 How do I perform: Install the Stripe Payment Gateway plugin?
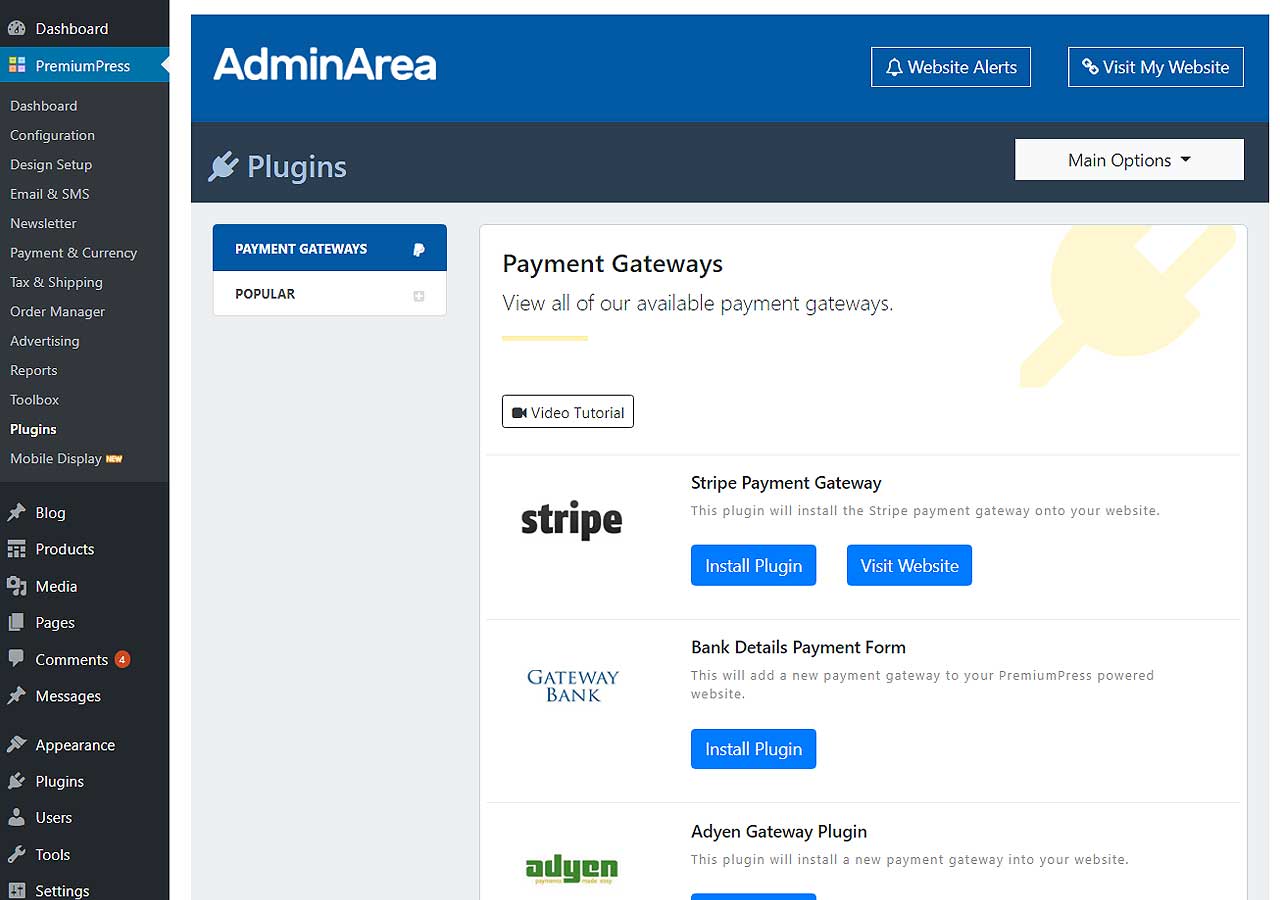click(x=753, y=566)
